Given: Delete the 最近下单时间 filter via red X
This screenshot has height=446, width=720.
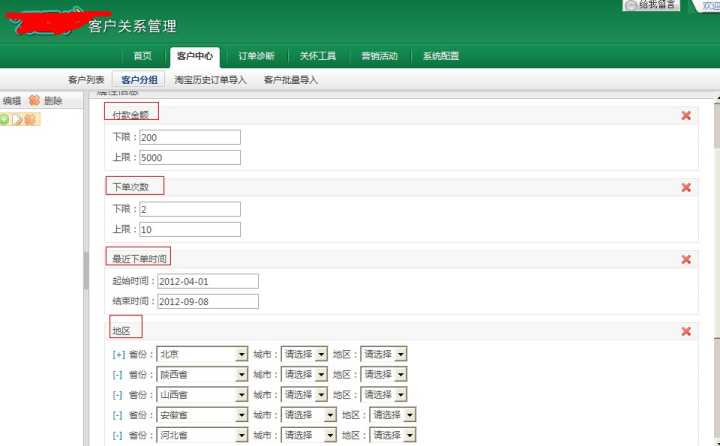Looking at the screenshot, I should click(x=686, y=259).
